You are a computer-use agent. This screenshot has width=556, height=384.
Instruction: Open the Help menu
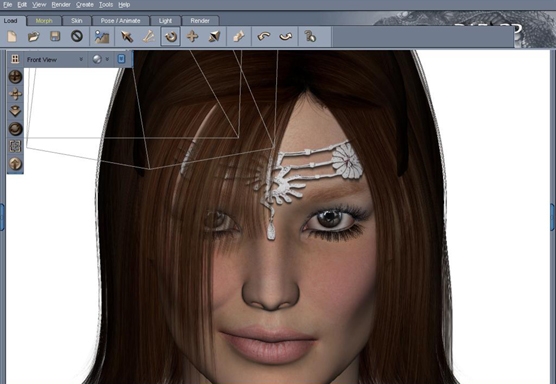point(124,5)
